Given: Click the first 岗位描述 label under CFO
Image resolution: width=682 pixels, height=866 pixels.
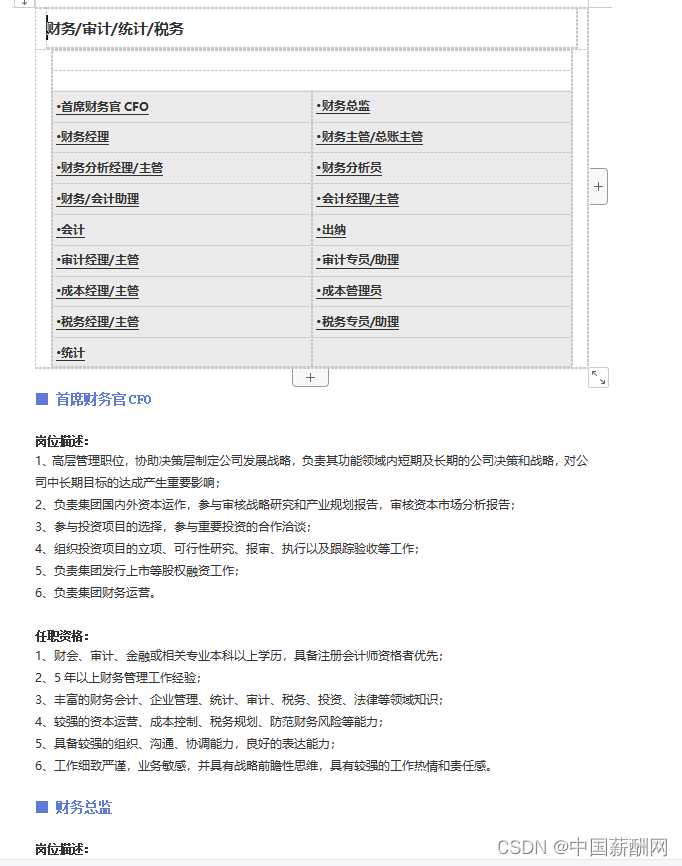Looking at the screenshot, I should tap(62, 441).
